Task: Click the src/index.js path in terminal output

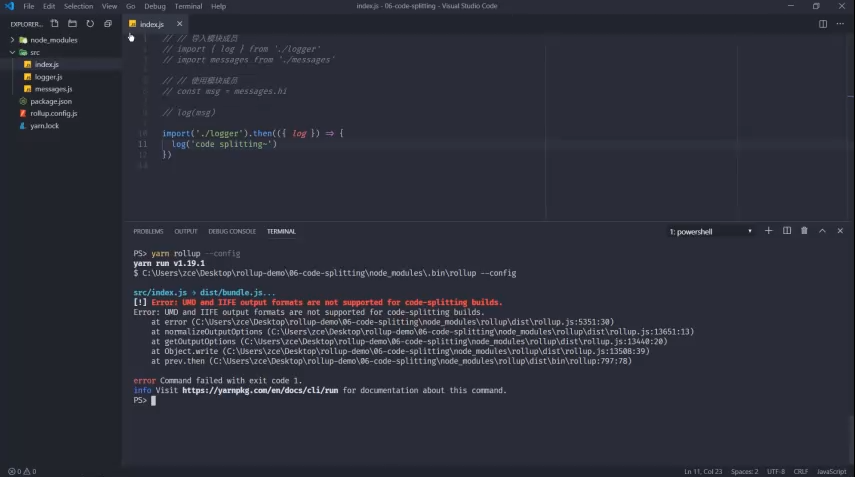Action: (160, 293)
